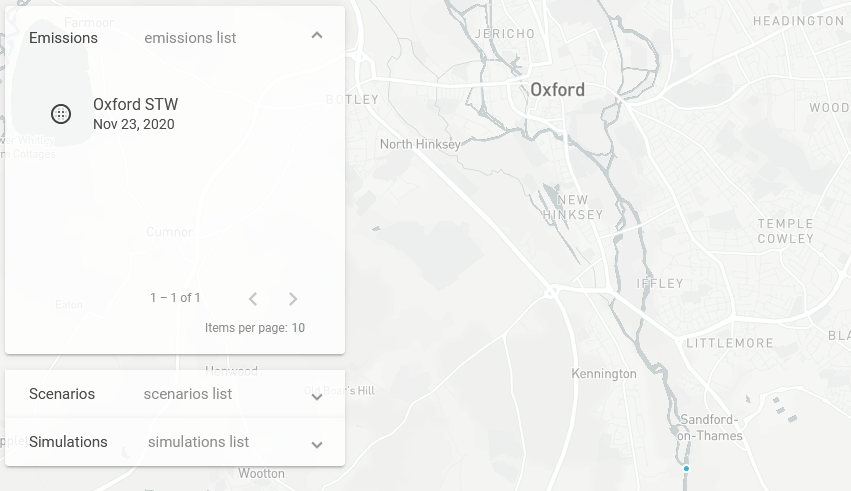This screenshot has width=851, height=491.
Task: Click the Botley map label
Action: click(x=352, y=100)
